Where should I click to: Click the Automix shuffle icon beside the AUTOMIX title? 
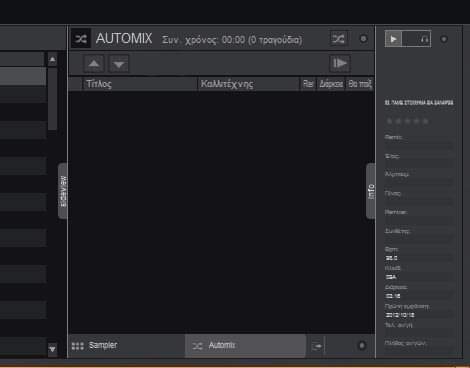(81, 39)
